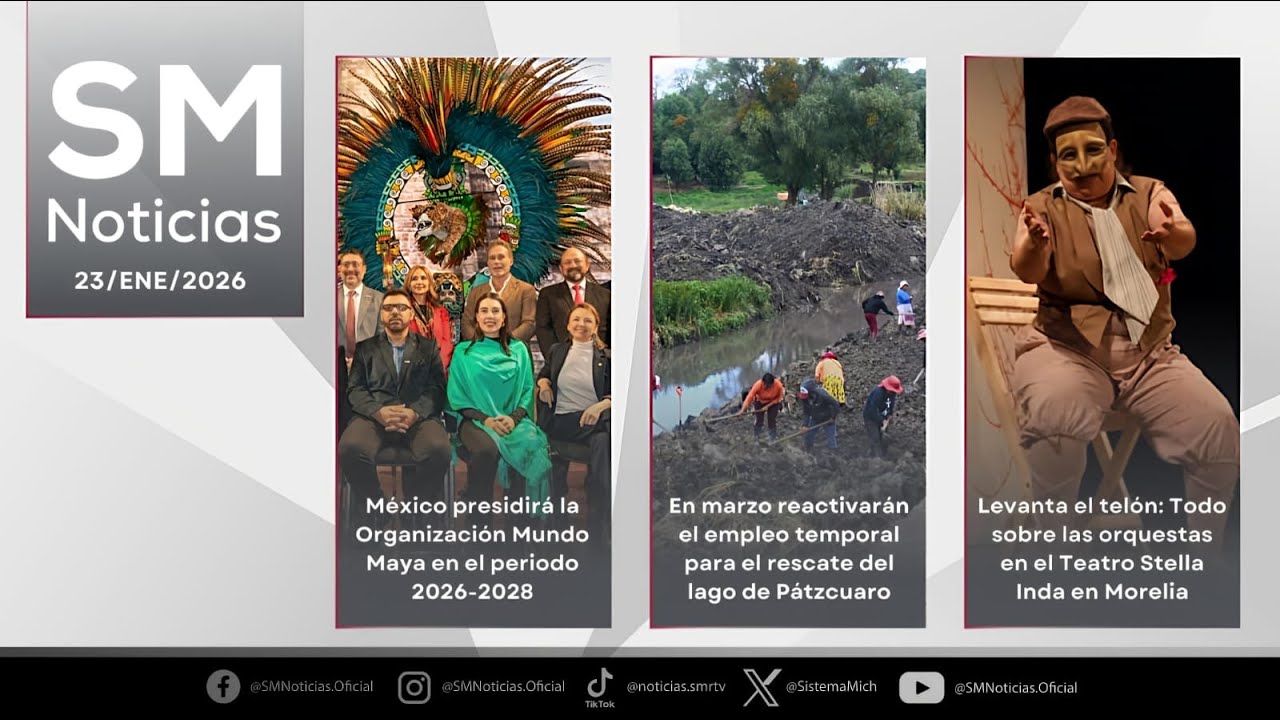Click headline "En marzo reactivarán el empleo temporal"
1280x720 pixels.
(x=788, y=548)
